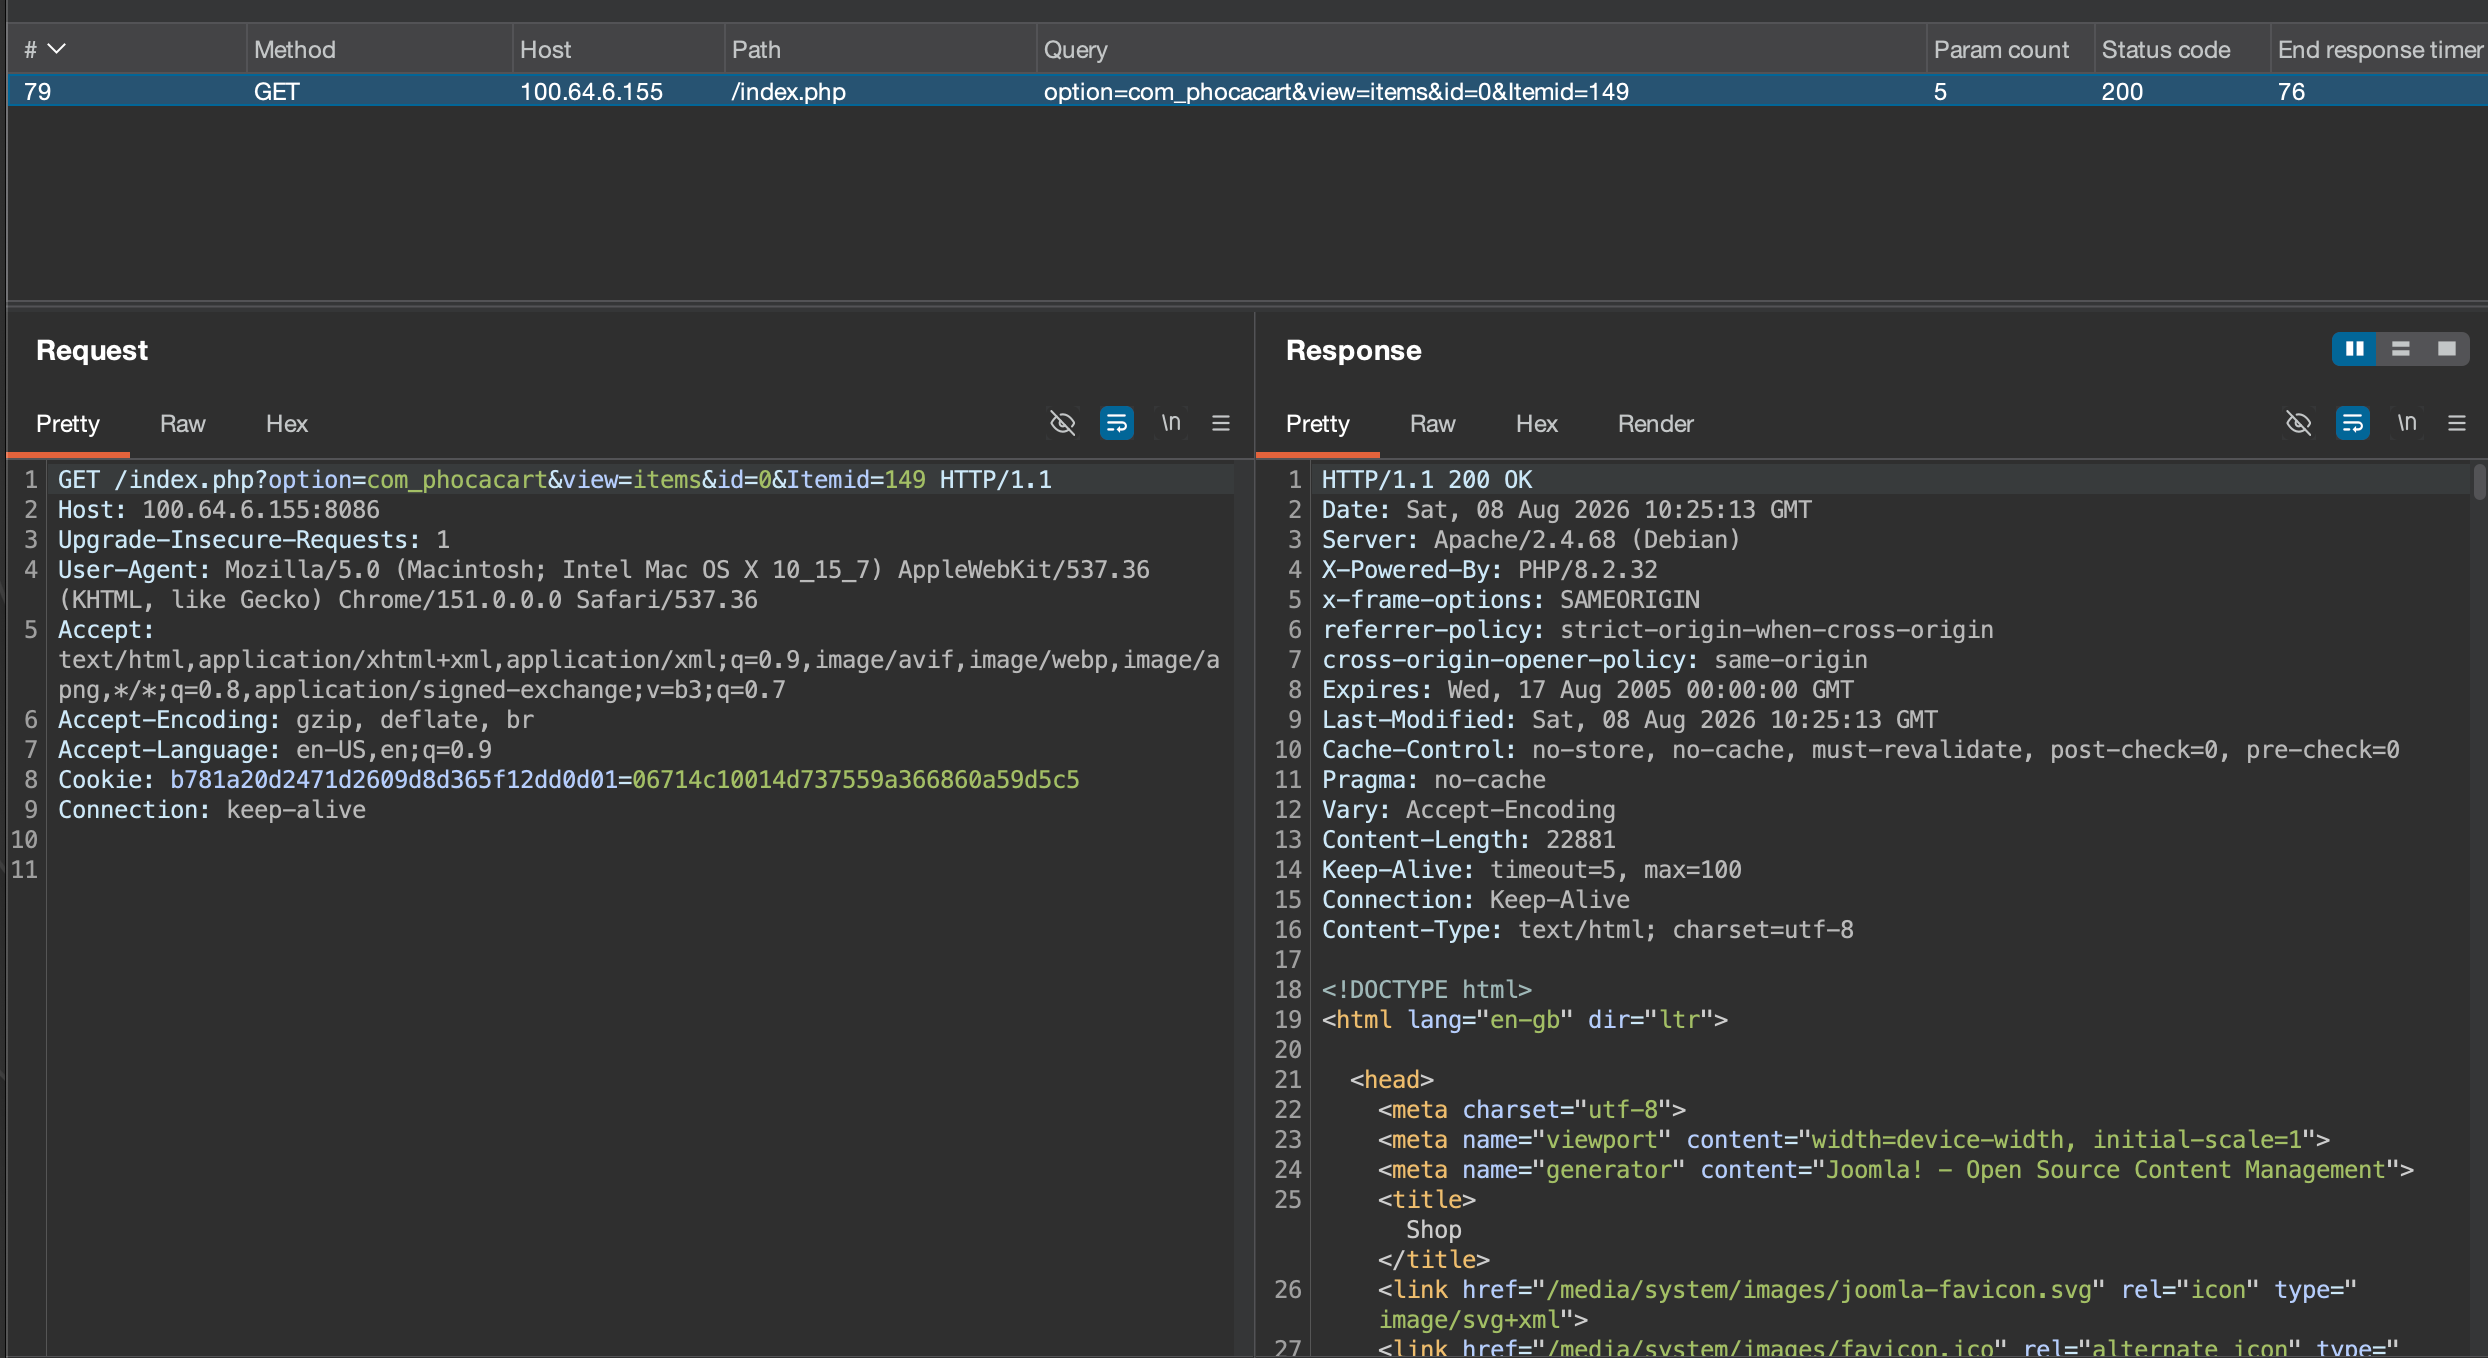Open Request pane options menu

point(1221,423)
